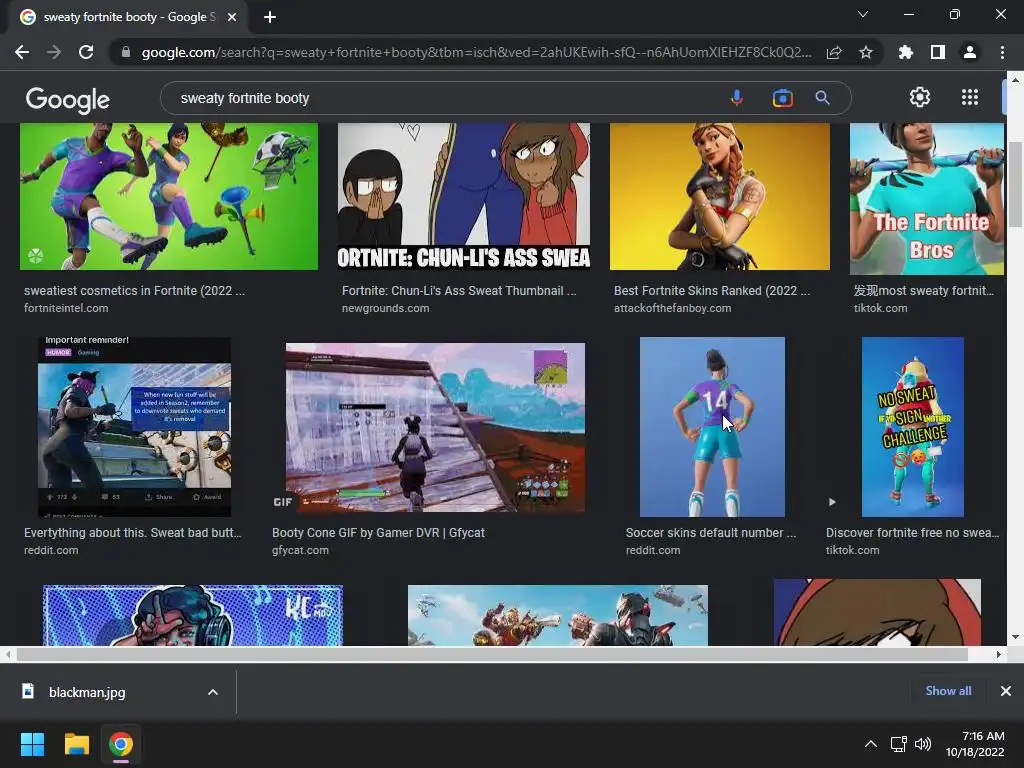The image size is (1024, 768).
Task: Open the Google apps grid
Action: (x=970, y=97)
